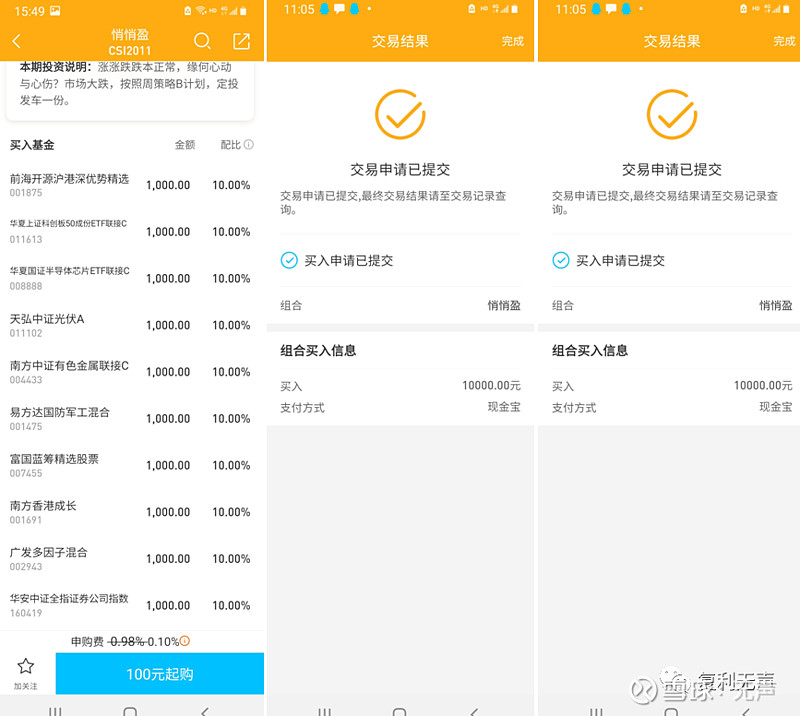Open fund 华夏上证科创板50成份ETF联接C
Screen dimensions: 800x716
click(x=68, y=223)
